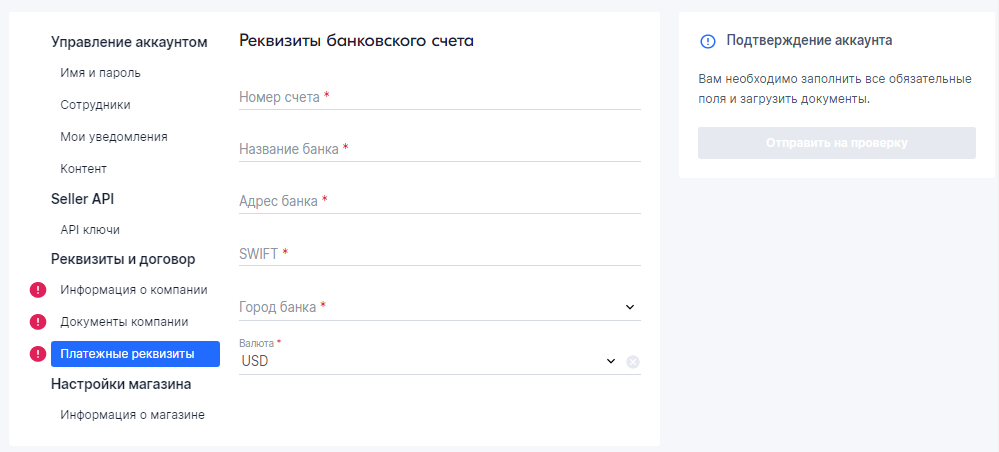This screenshot has width=999, height=452.
Task: Focus the Номер счета input field
Action: pyautogui.click(x=440, y=98)
